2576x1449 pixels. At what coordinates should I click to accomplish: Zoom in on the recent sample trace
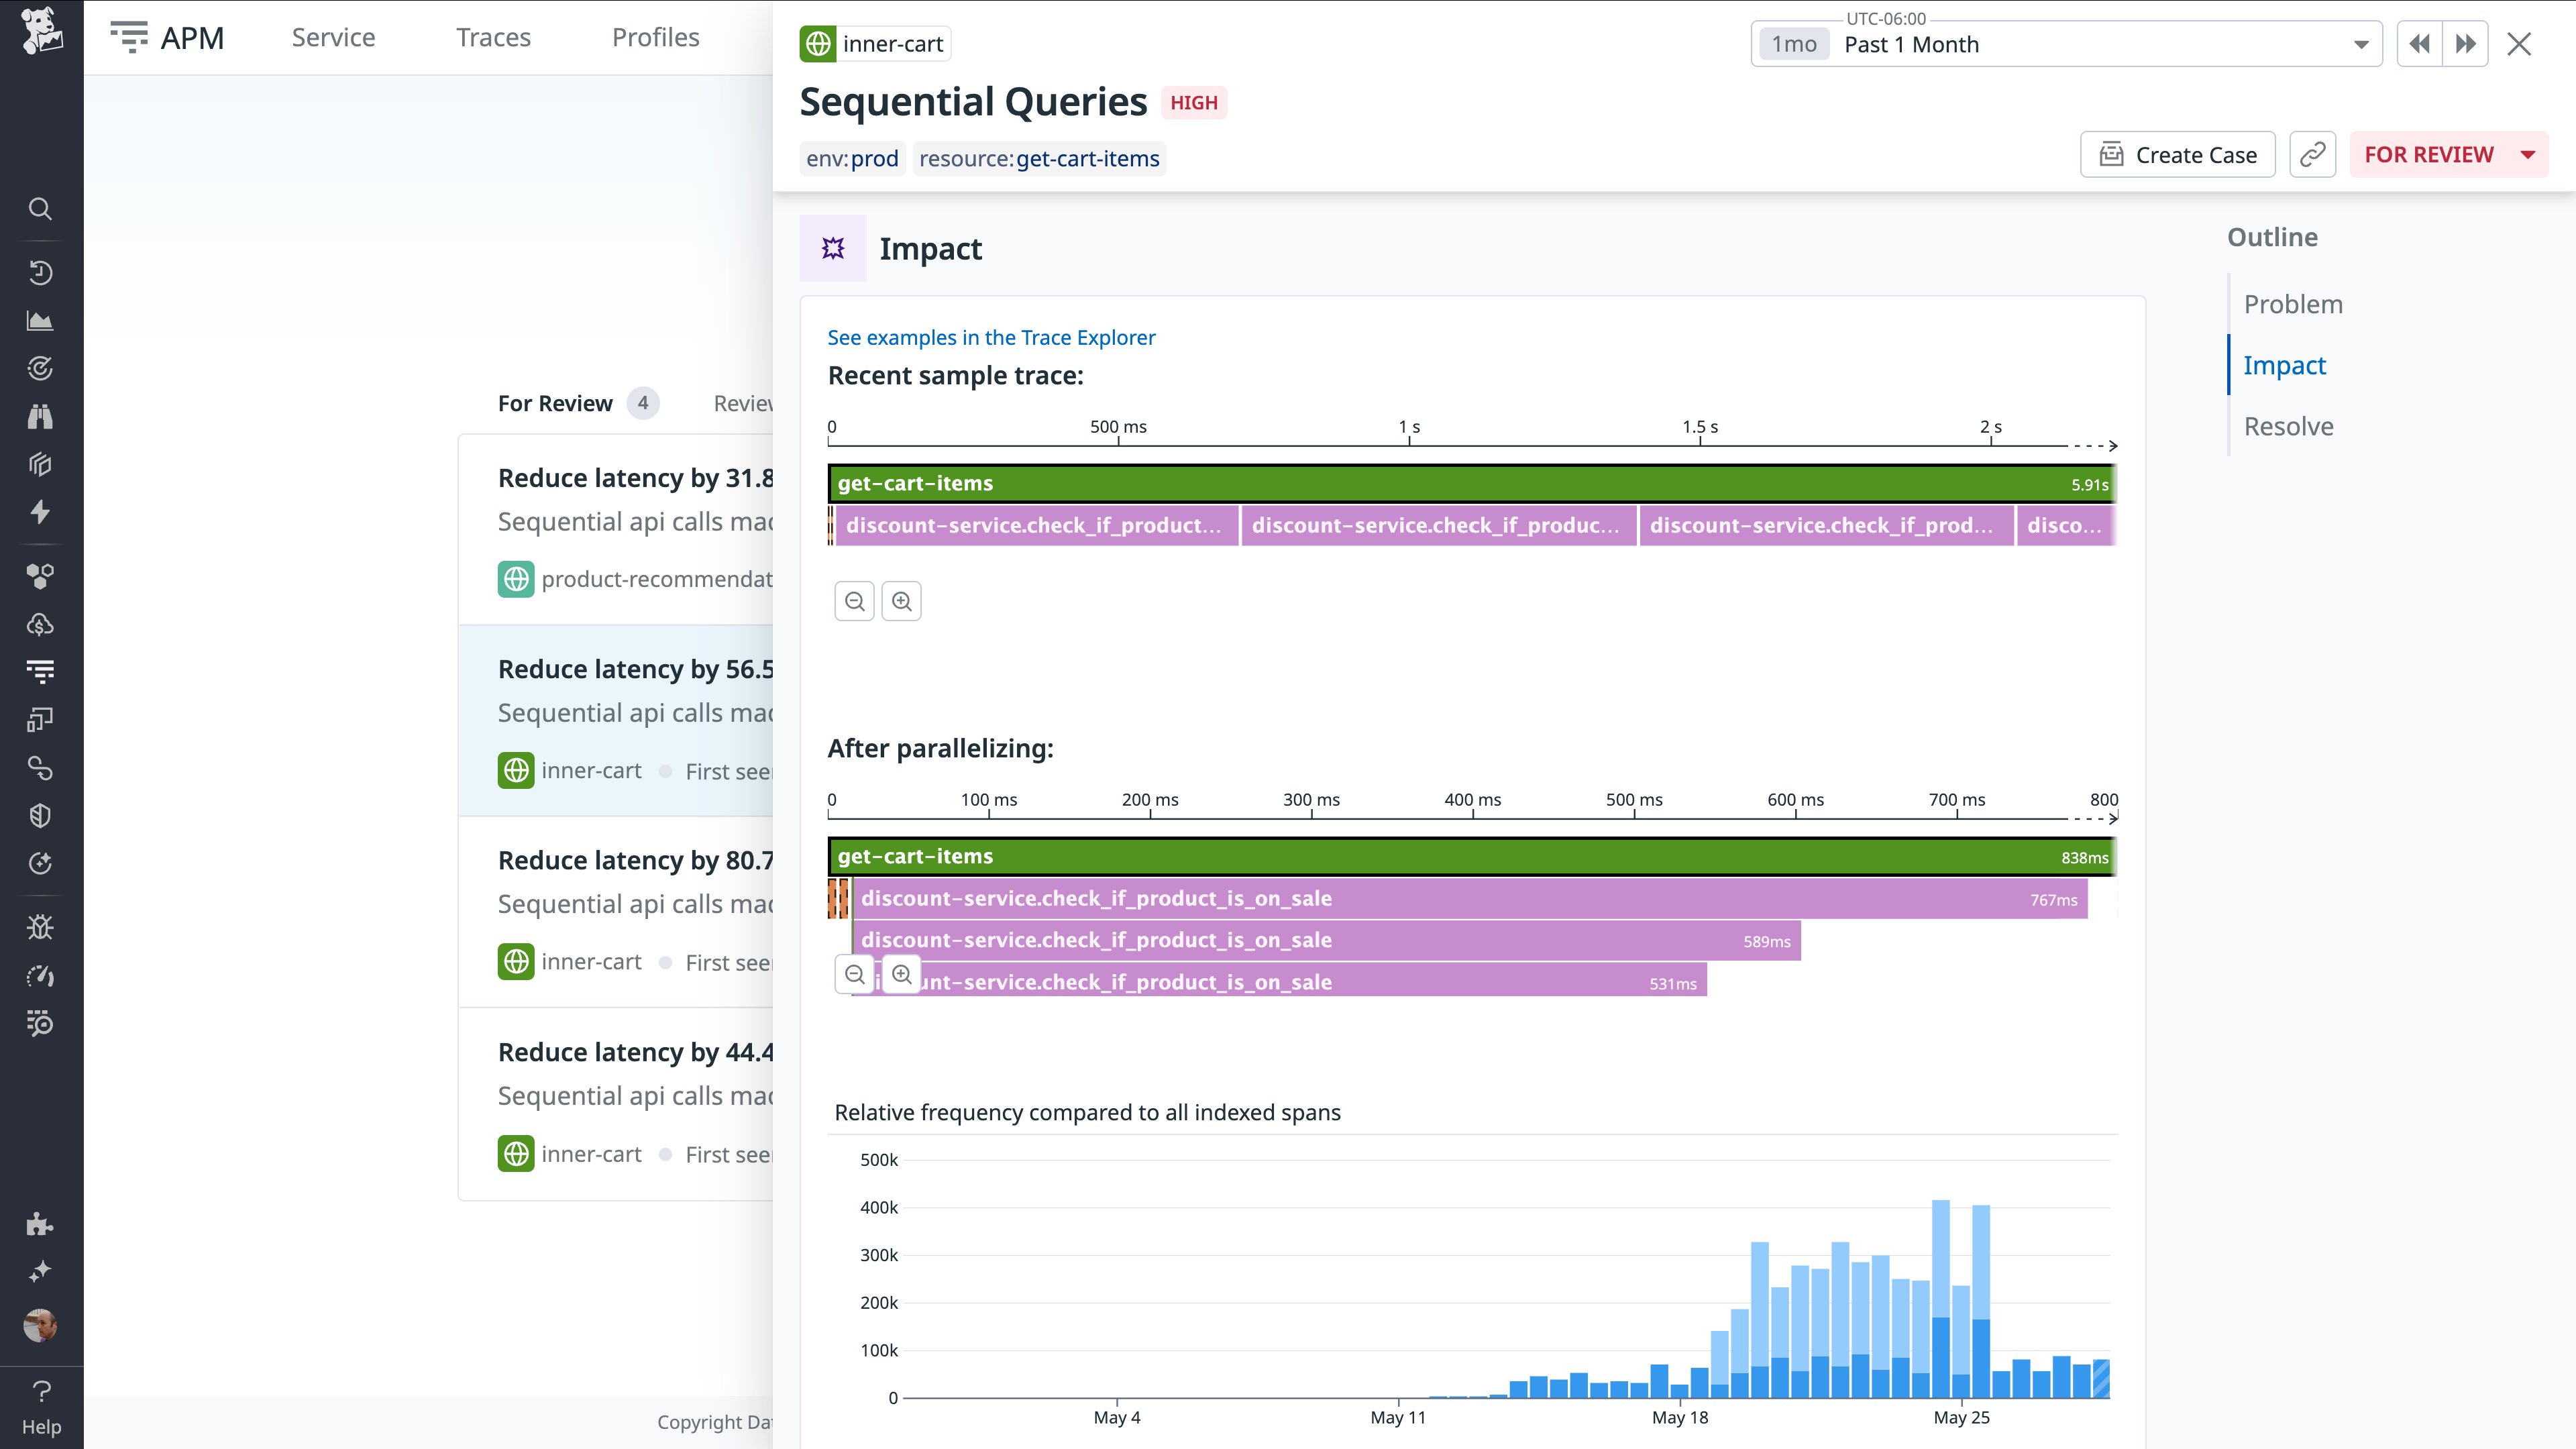pos(902,600)
